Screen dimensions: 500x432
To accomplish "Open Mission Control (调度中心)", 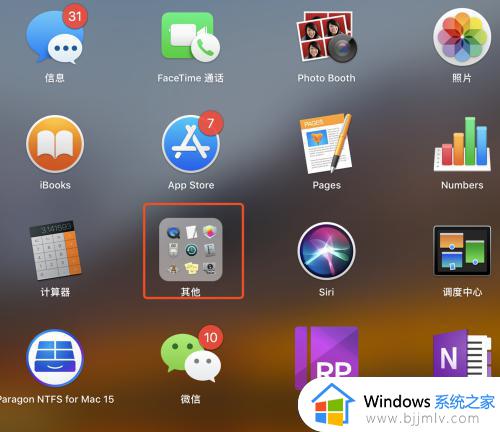I will click(x=462, y=251).
